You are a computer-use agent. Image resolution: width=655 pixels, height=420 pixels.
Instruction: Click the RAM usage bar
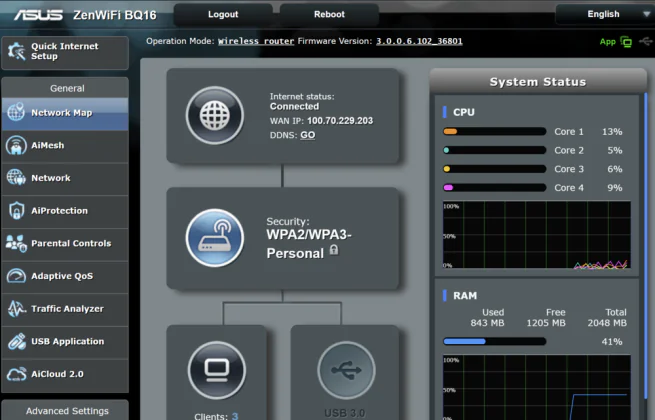(495, 341)
